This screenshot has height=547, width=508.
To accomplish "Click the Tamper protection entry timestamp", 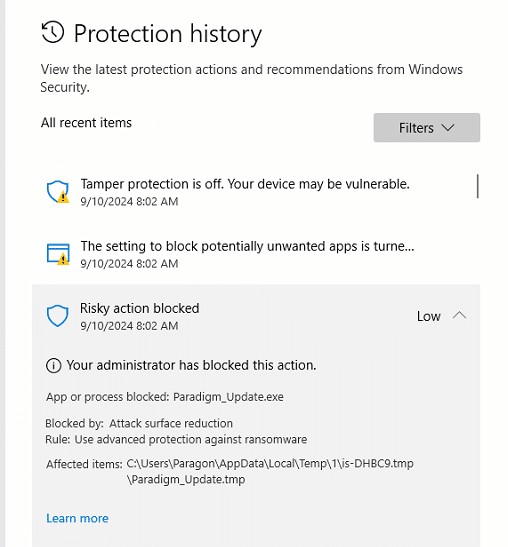I will [x=129, y=202].
